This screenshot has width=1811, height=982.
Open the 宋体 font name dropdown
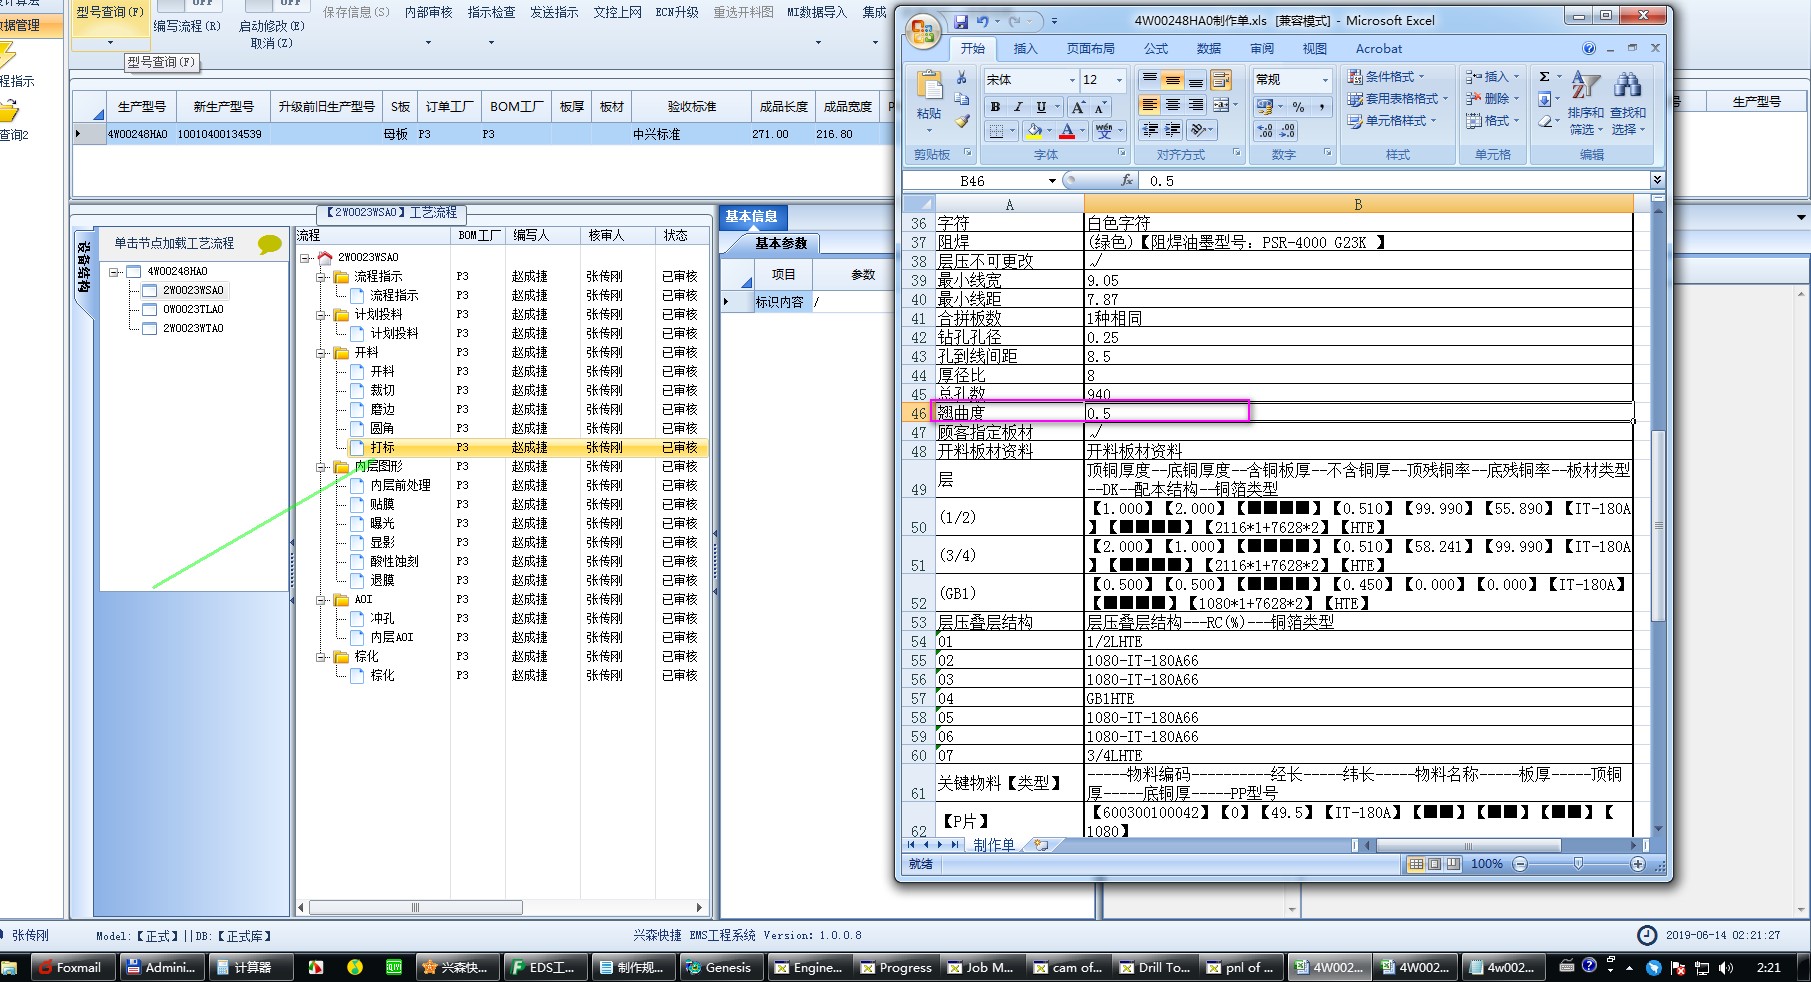pyautogui.click(x=1072, y=80)
